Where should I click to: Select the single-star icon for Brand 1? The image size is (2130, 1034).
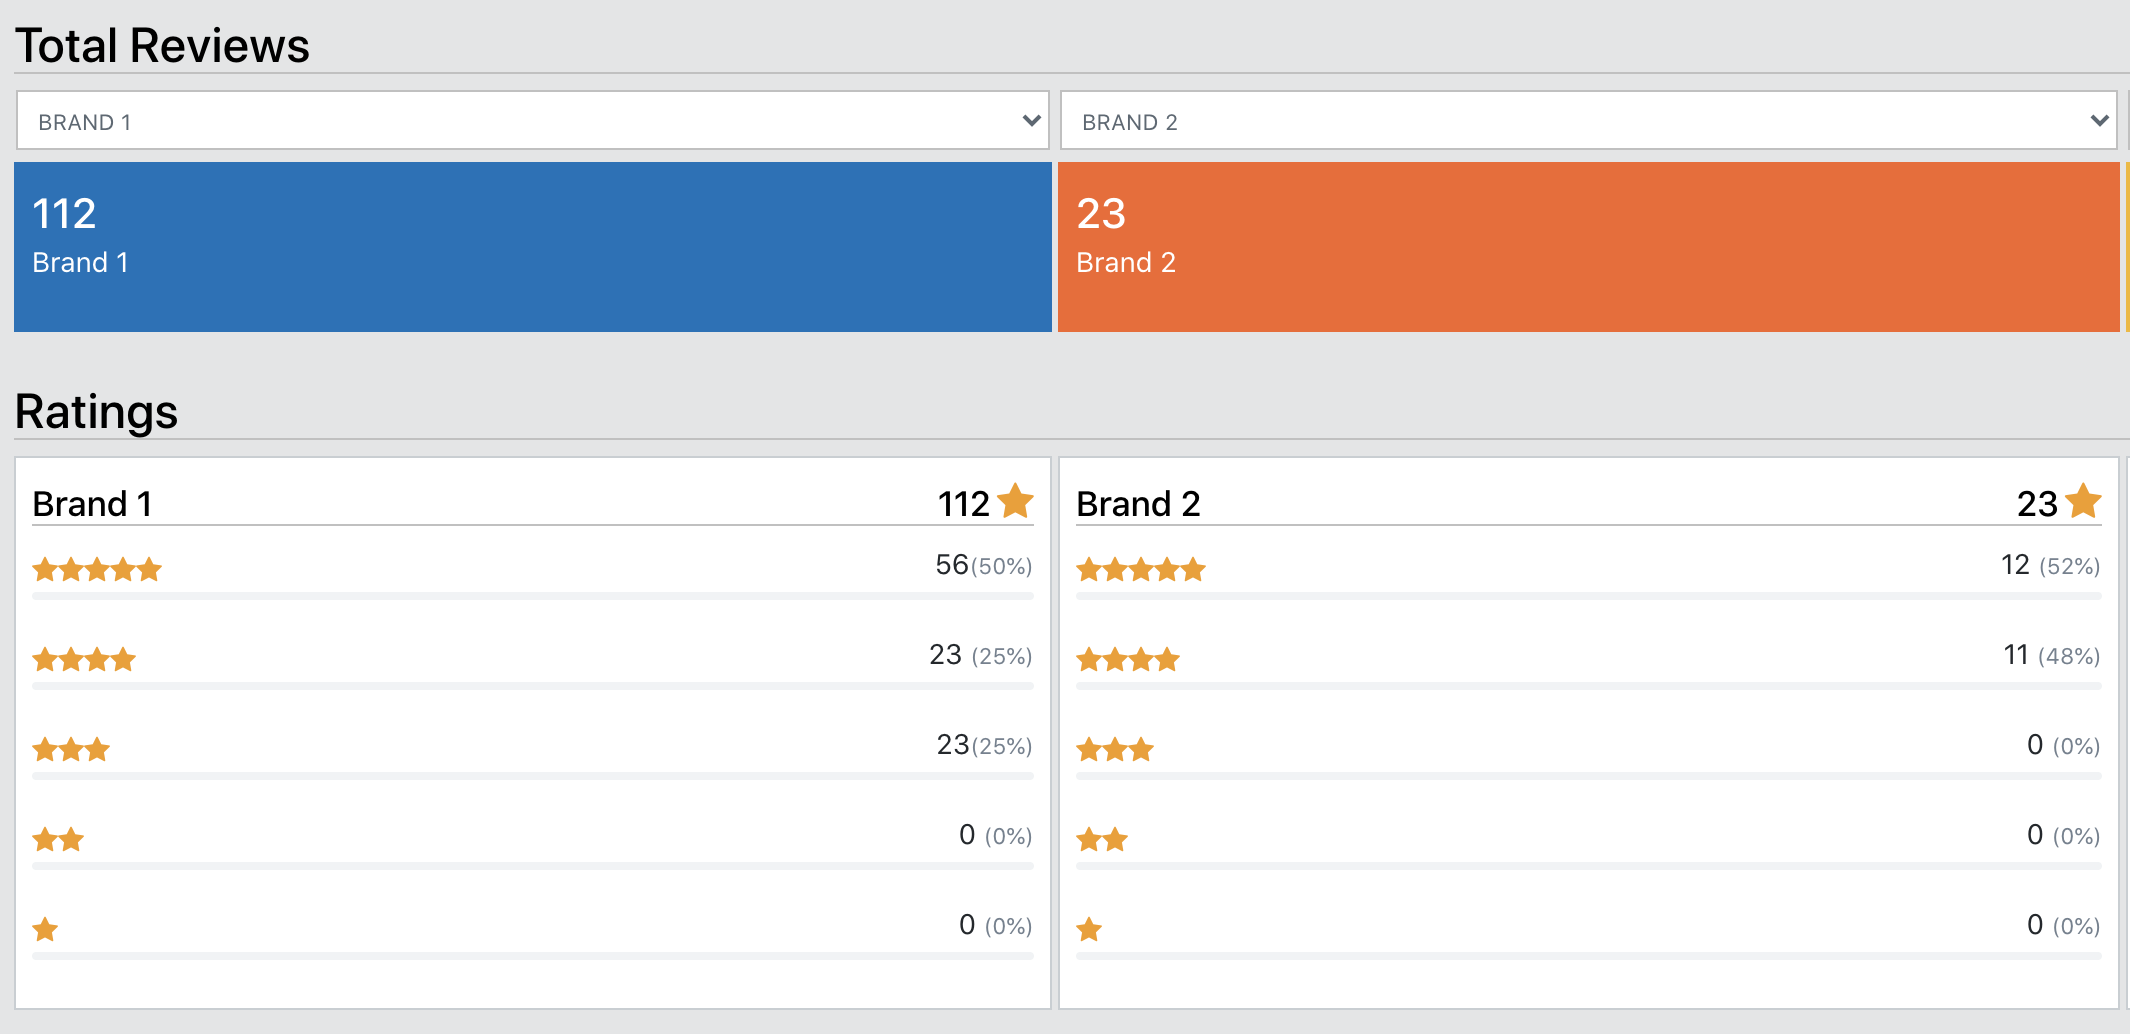[44, 928]
